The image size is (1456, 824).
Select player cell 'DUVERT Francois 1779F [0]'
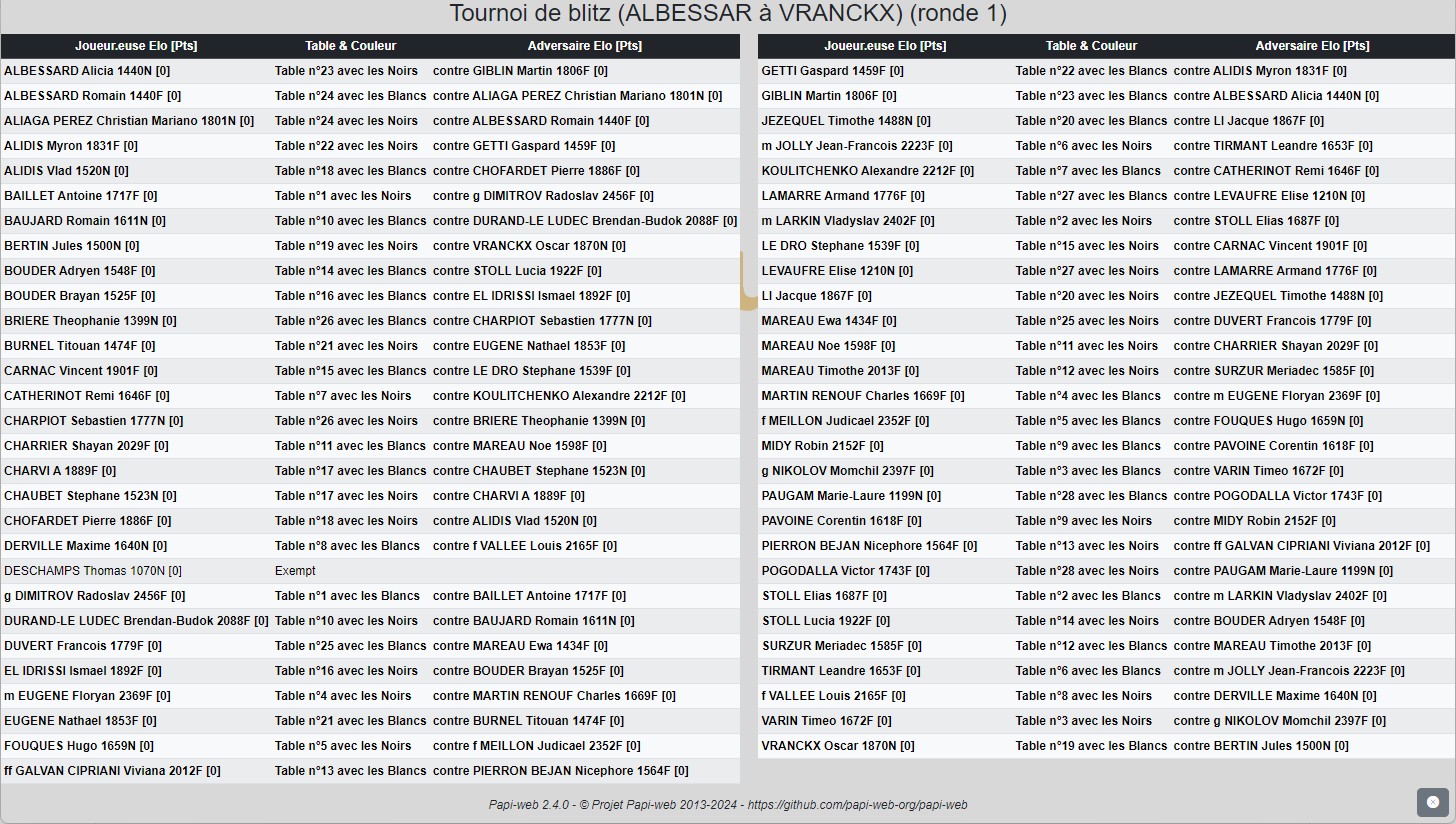click(x=83, y=646)
